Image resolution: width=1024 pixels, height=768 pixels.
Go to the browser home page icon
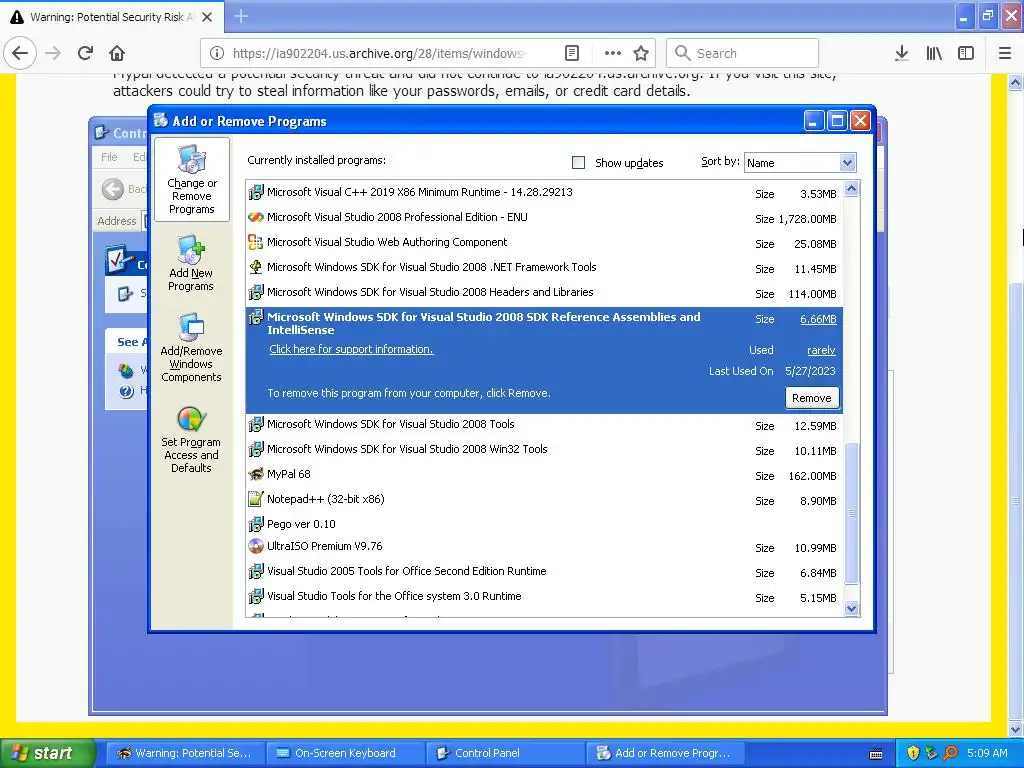click(x=117, y=53)
